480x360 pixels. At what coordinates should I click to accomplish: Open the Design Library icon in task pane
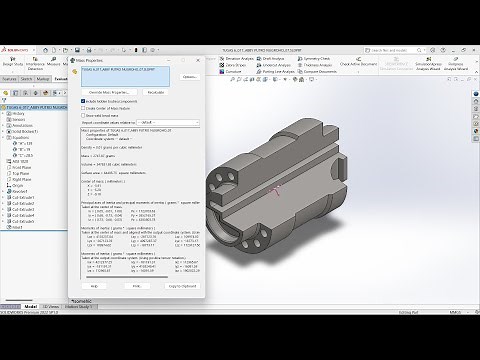click(476, 109)
